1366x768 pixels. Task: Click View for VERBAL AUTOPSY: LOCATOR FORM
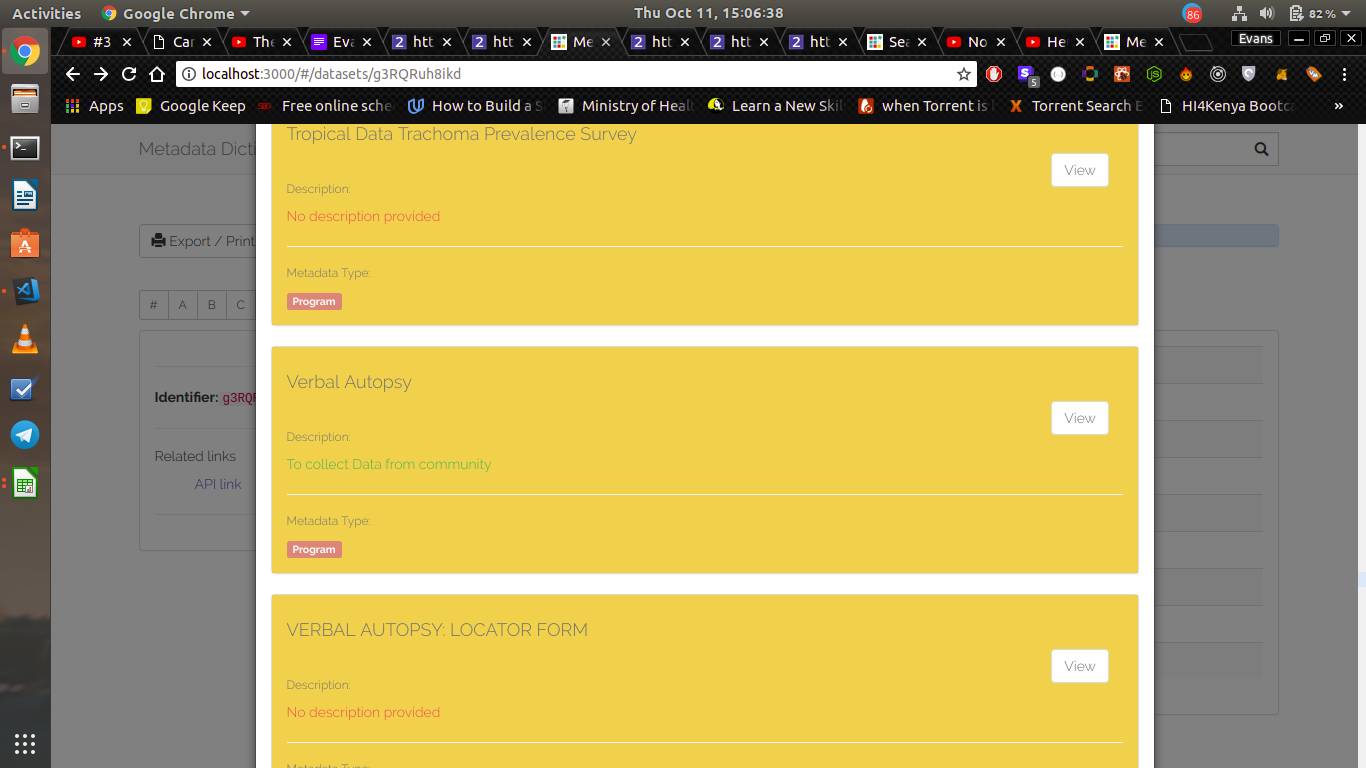tap(1080, 666)
